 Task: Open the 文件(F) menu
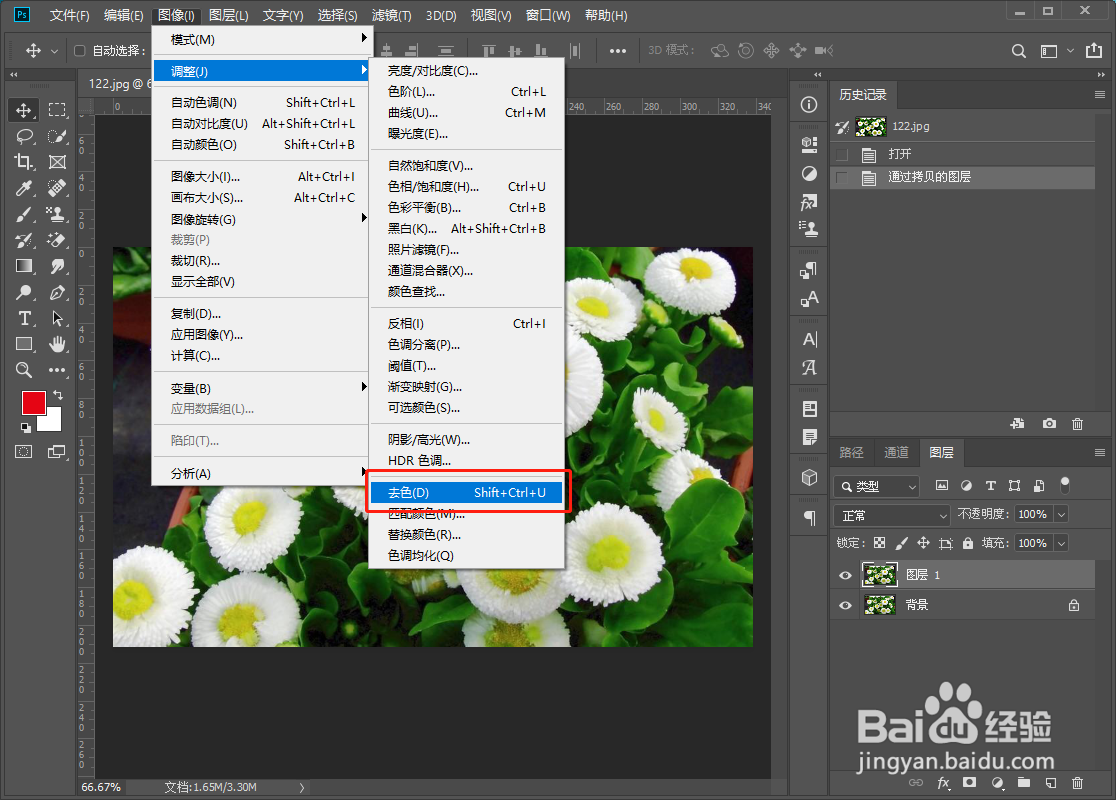[69, 15]
